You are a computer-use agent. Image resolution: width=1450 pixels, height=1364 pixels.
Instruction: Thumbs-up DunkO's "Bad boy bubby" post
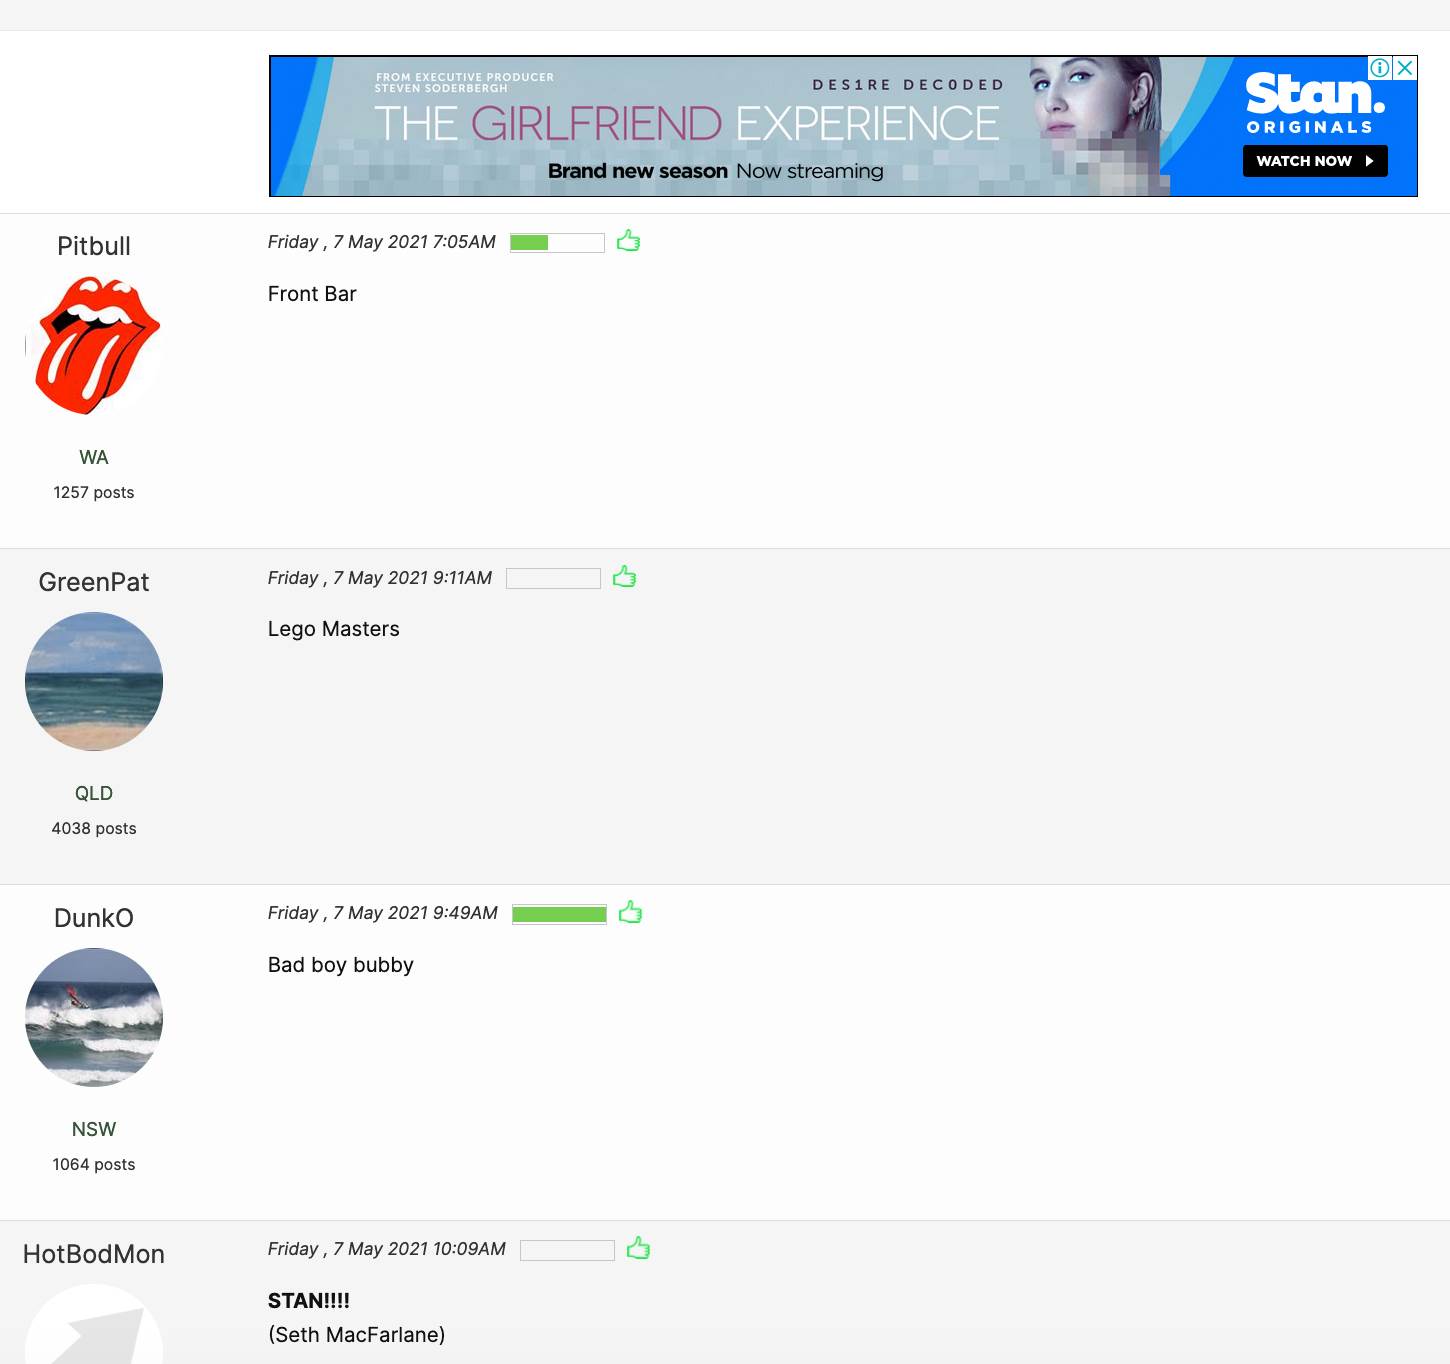pos(630,913)
